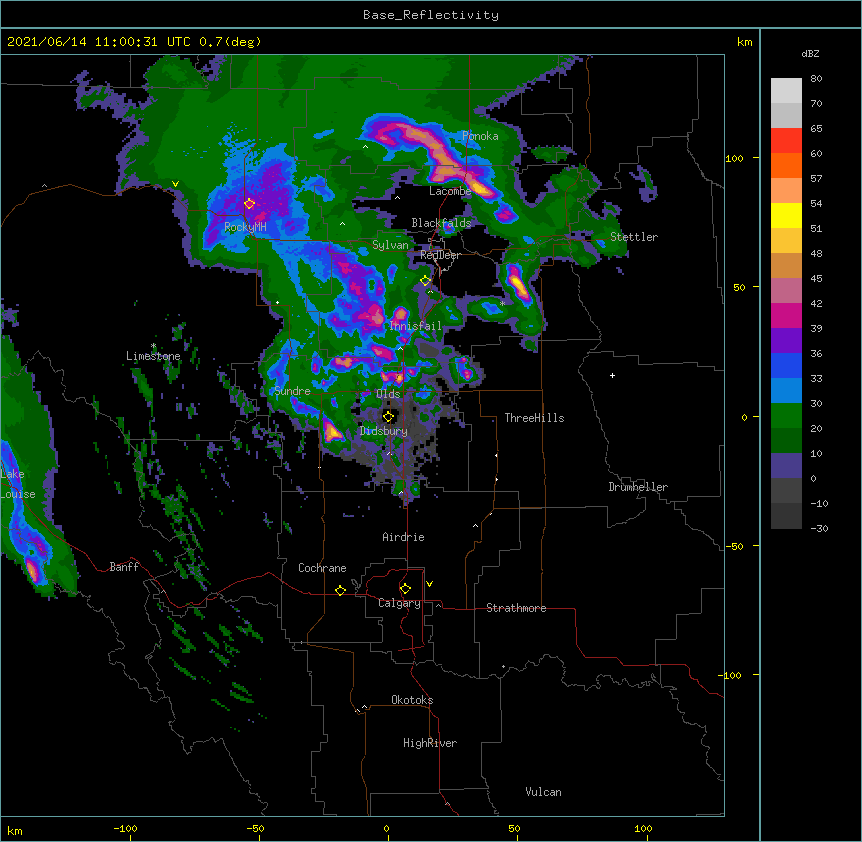862x842 pixels.
Task: Click the Banff town label
Action: (x=124, y=567)
